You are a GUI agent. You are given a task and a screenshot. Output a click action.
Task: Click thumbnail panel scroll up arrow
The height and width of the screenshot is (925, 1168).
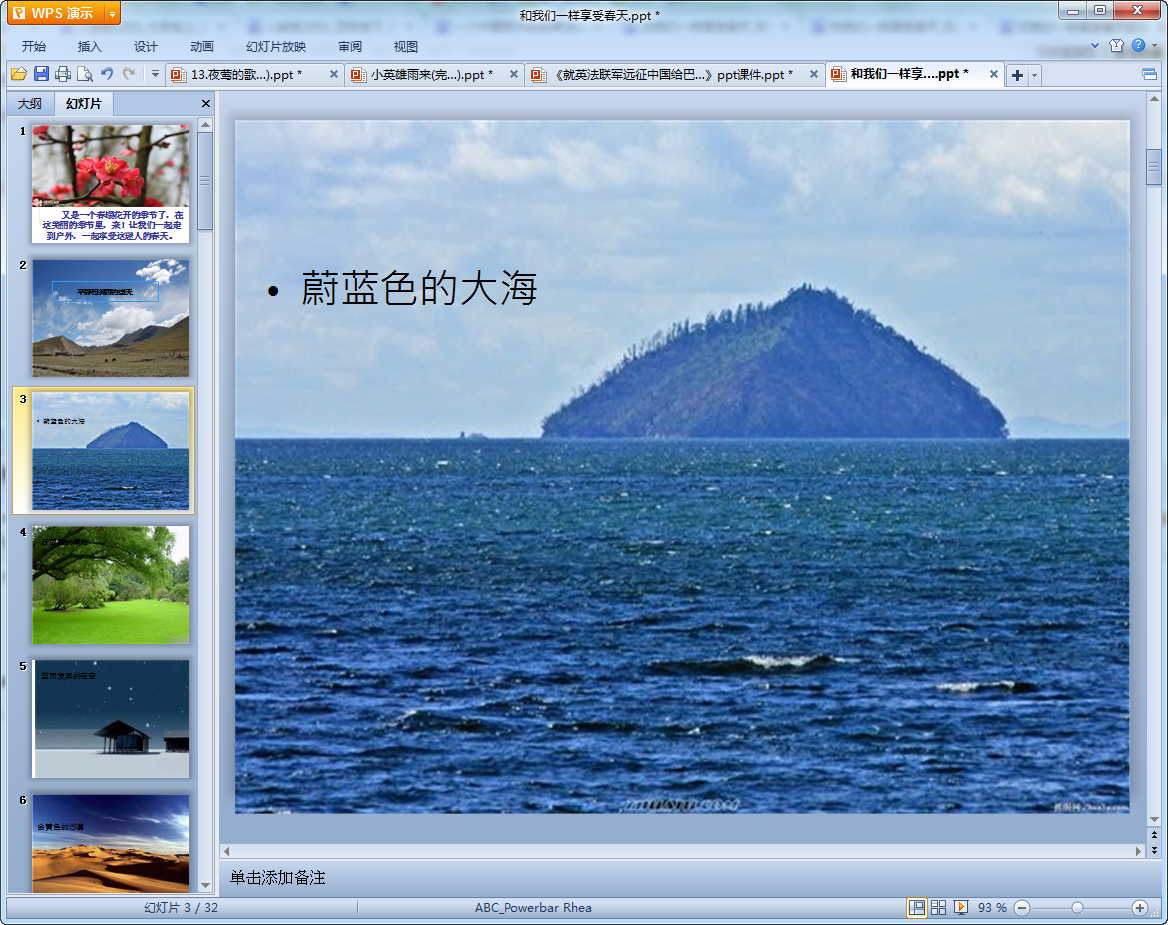click(206, 124)
